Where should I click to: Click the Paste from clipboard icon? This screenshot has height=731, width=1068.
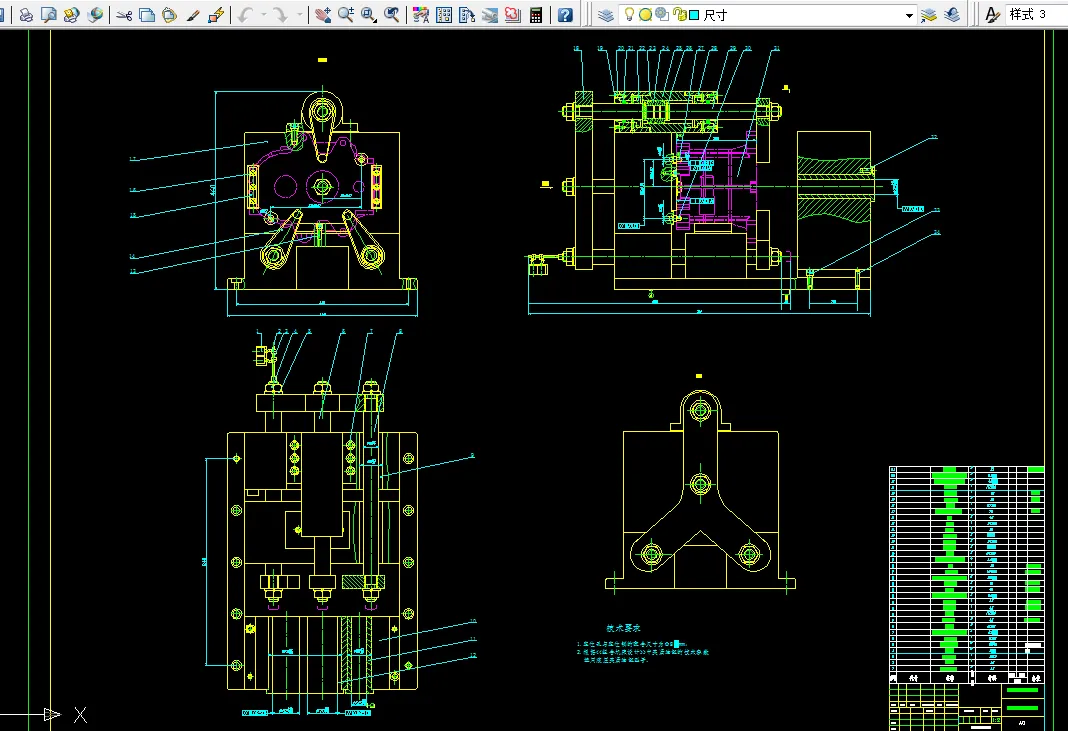pyautogui.click(x=170, y=14)
